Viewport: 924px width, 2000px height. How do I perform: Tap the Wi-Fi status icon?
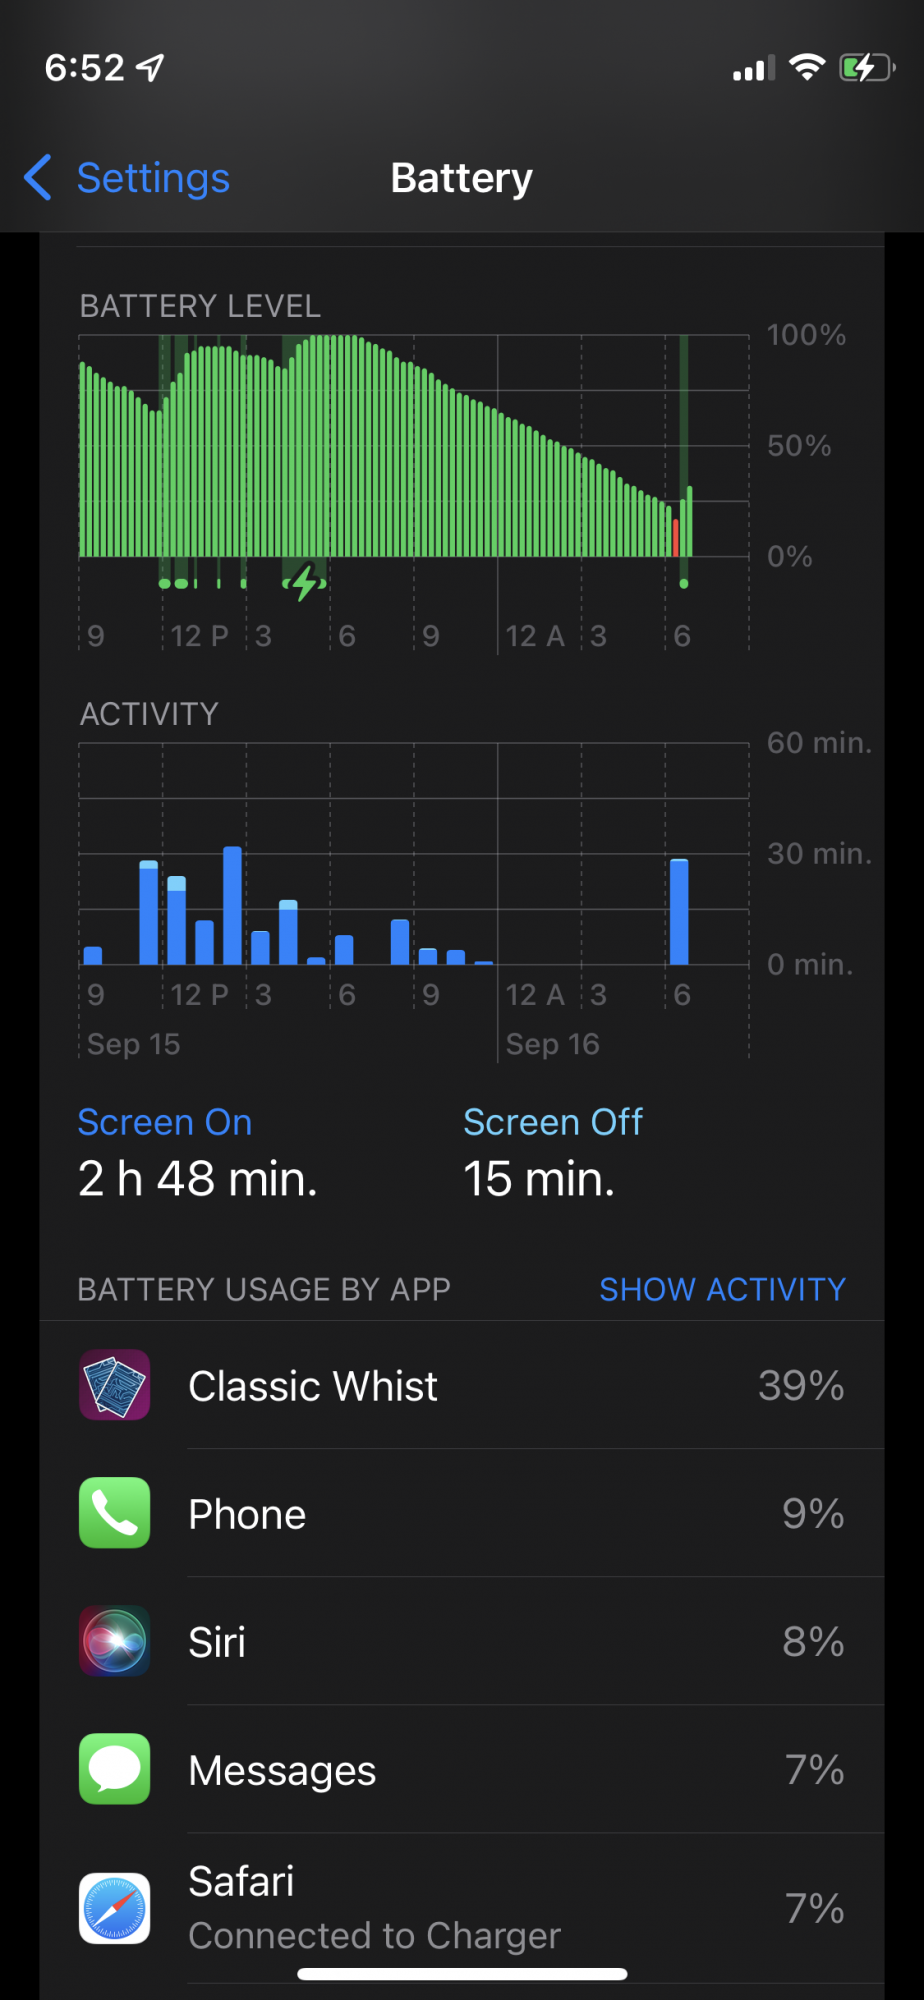pos(806,67)
